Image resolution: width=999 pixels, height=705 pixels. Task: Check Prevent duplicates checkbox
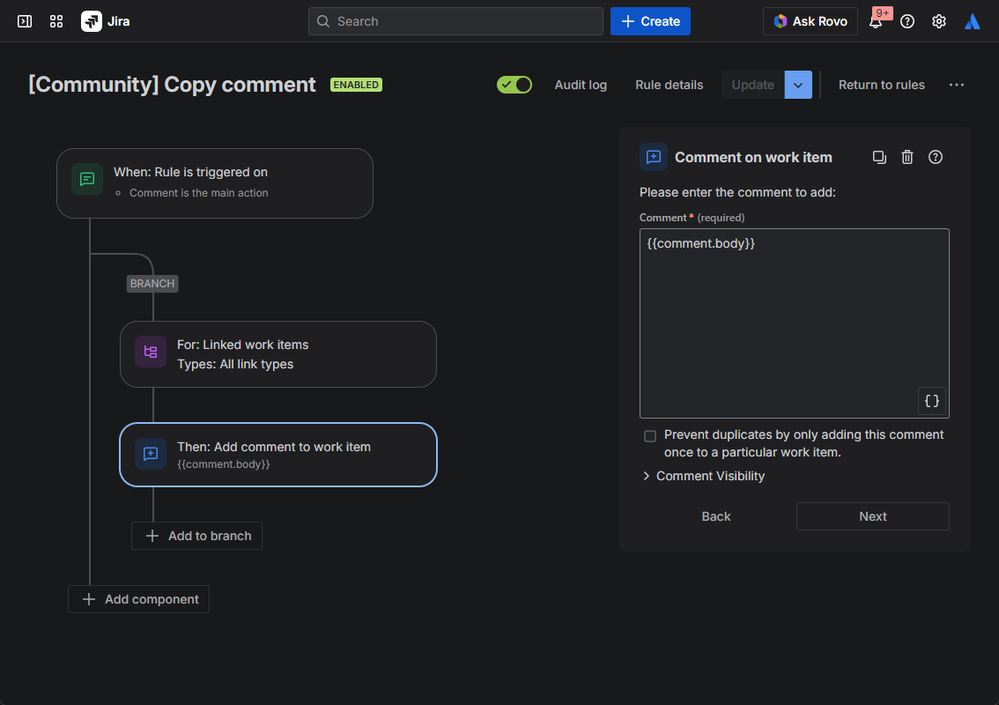(x=650, y=436)
